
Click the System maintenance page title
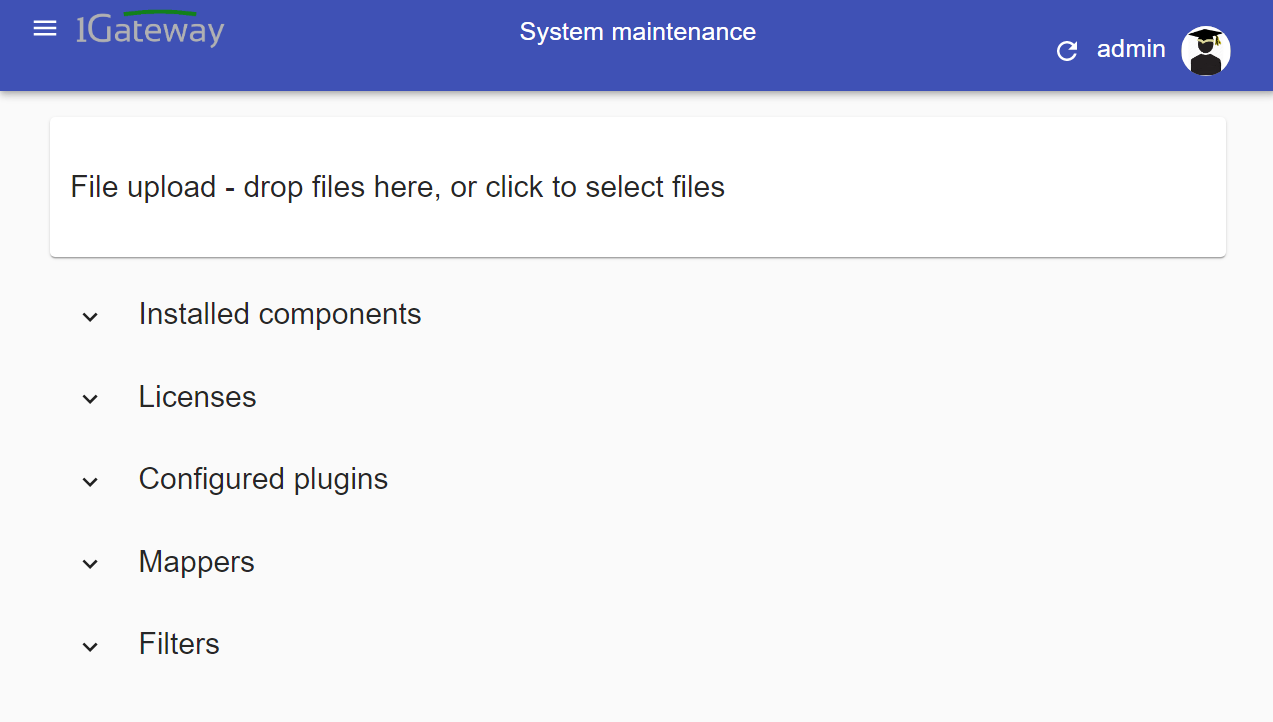(637, 32)
